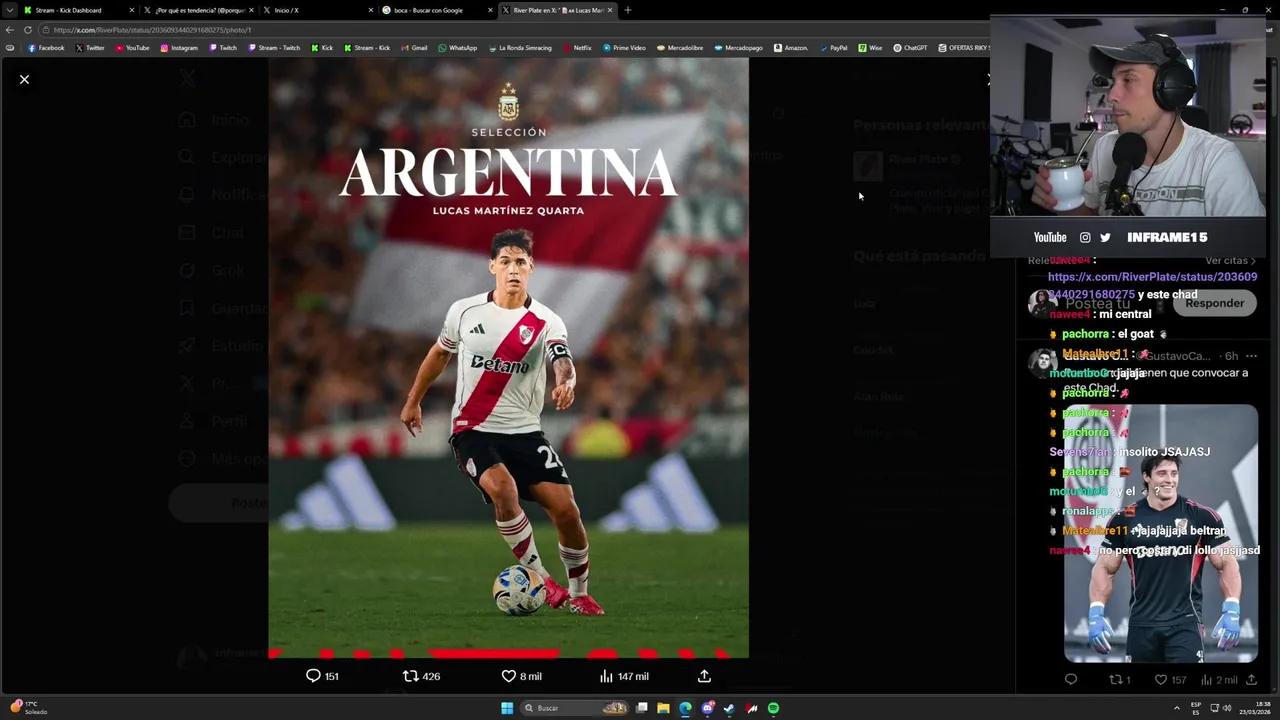
Task: Open the WhatsApp bookmark
Action: (458, 48)
